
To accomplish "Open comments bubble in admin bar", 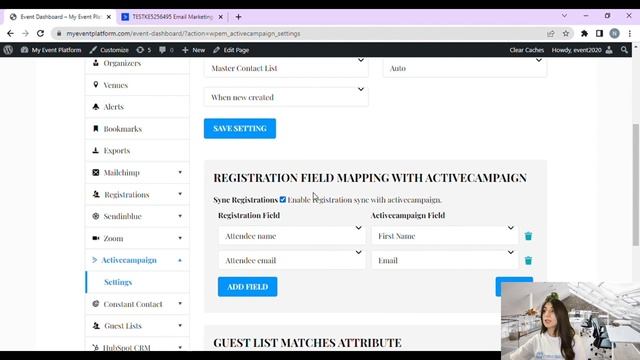I will [x=166, y=50].
